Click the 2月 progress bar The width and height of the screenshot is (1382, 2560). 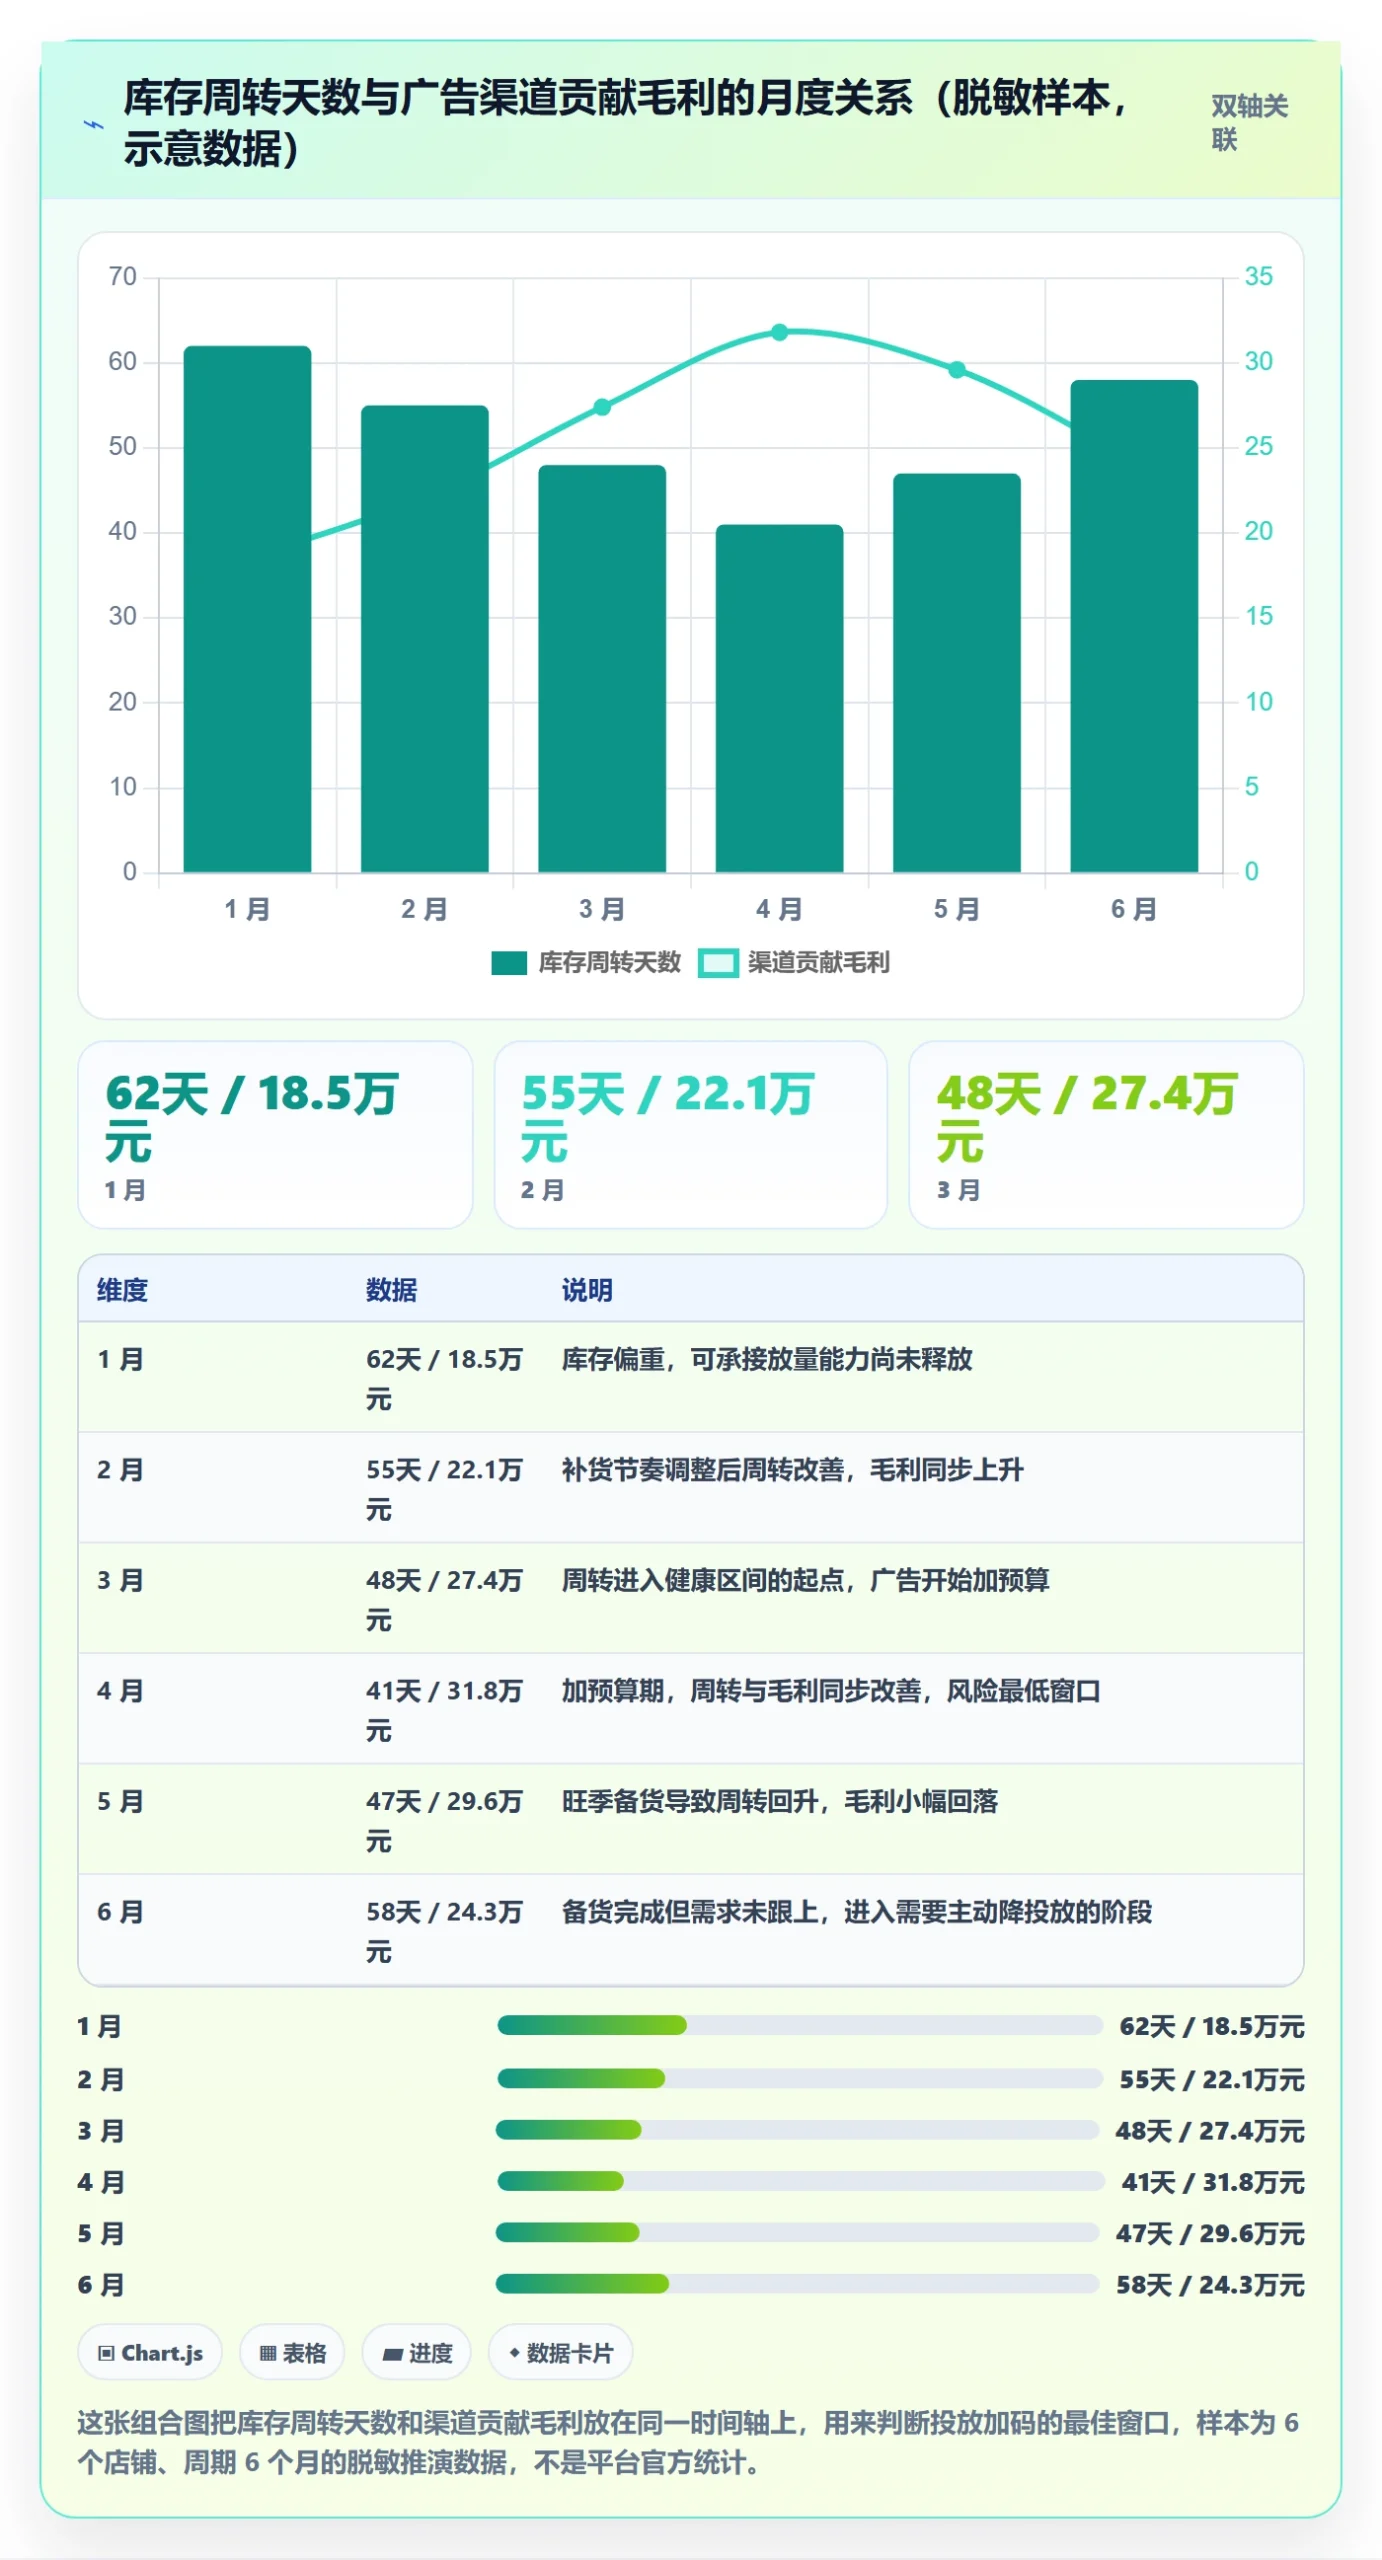[800, 2079]
